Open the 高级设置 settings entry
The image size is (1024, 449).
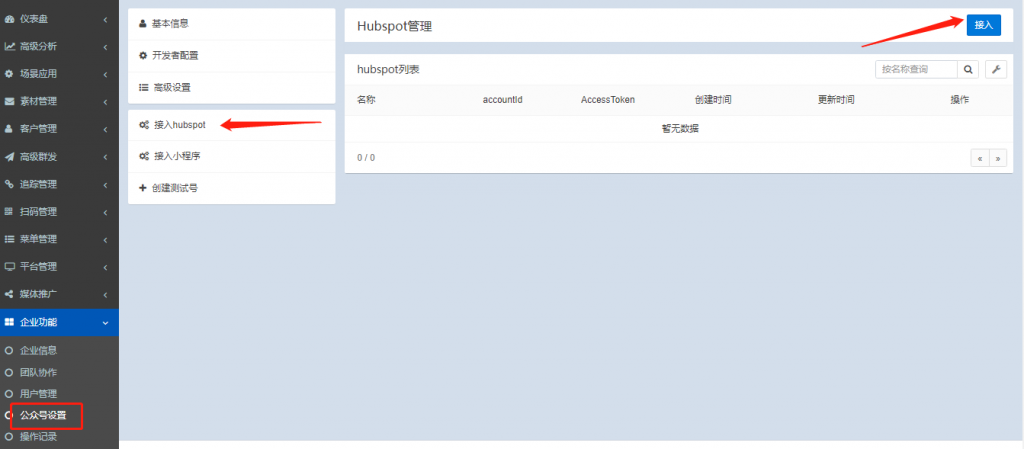(232, 87)
